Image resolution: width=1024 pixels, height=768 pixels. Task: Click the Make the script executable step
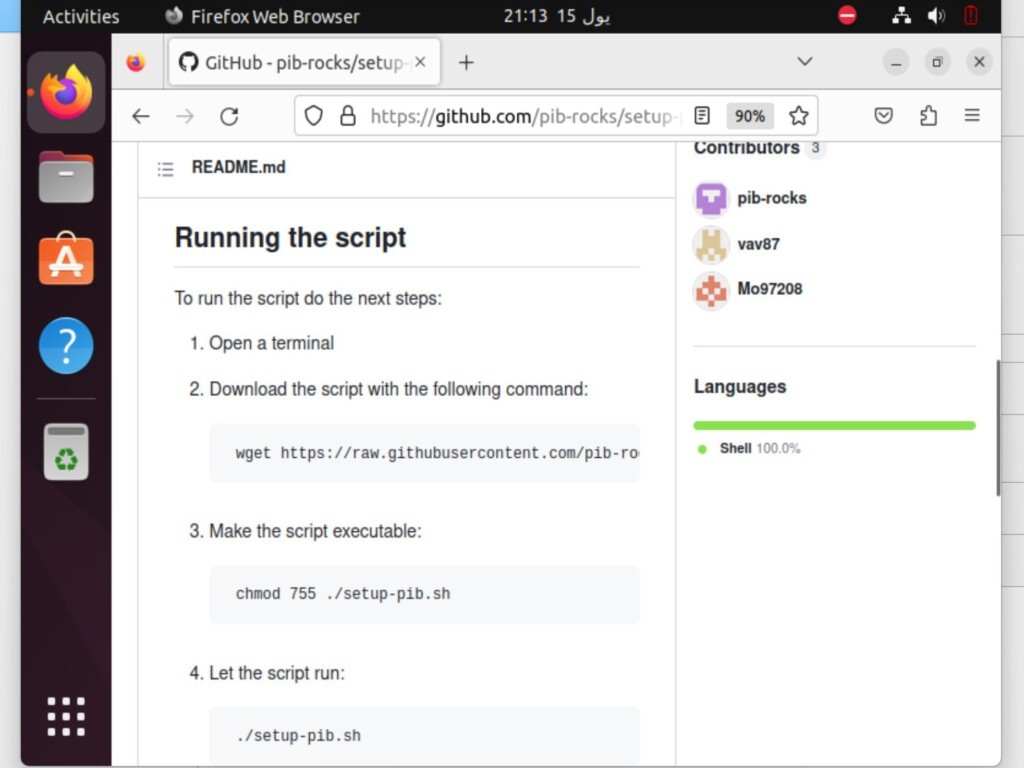point(315,531)
